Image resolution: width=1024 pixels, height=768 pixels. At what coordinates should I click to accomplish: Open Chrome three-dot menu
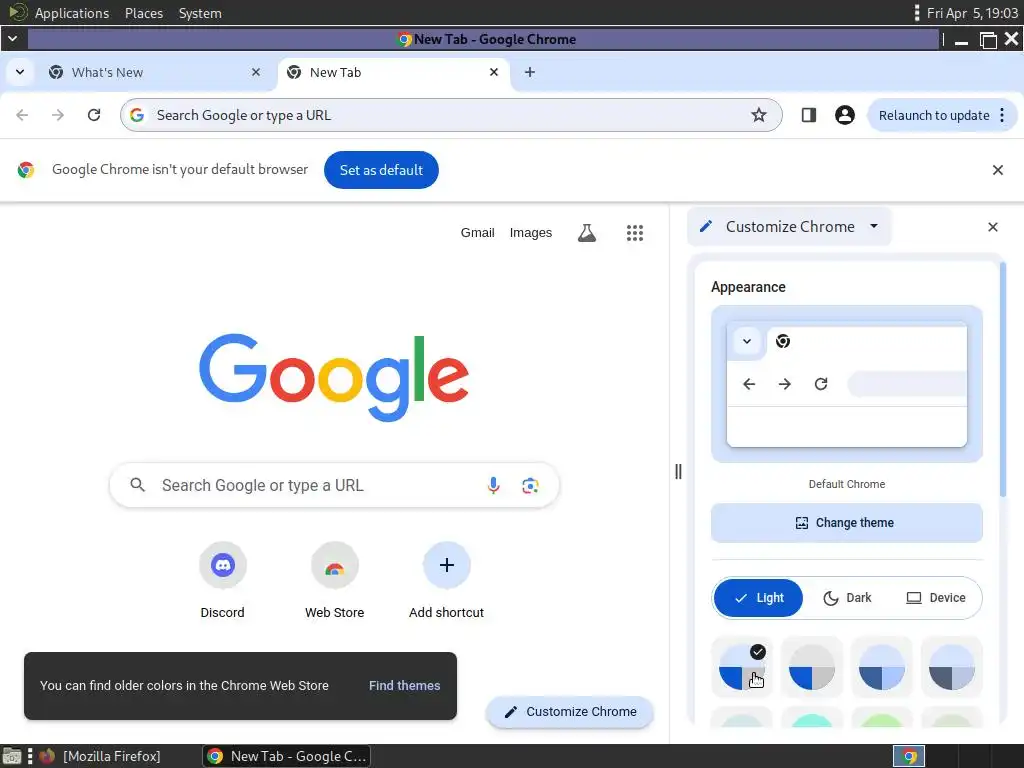[x=1002, y=115]
